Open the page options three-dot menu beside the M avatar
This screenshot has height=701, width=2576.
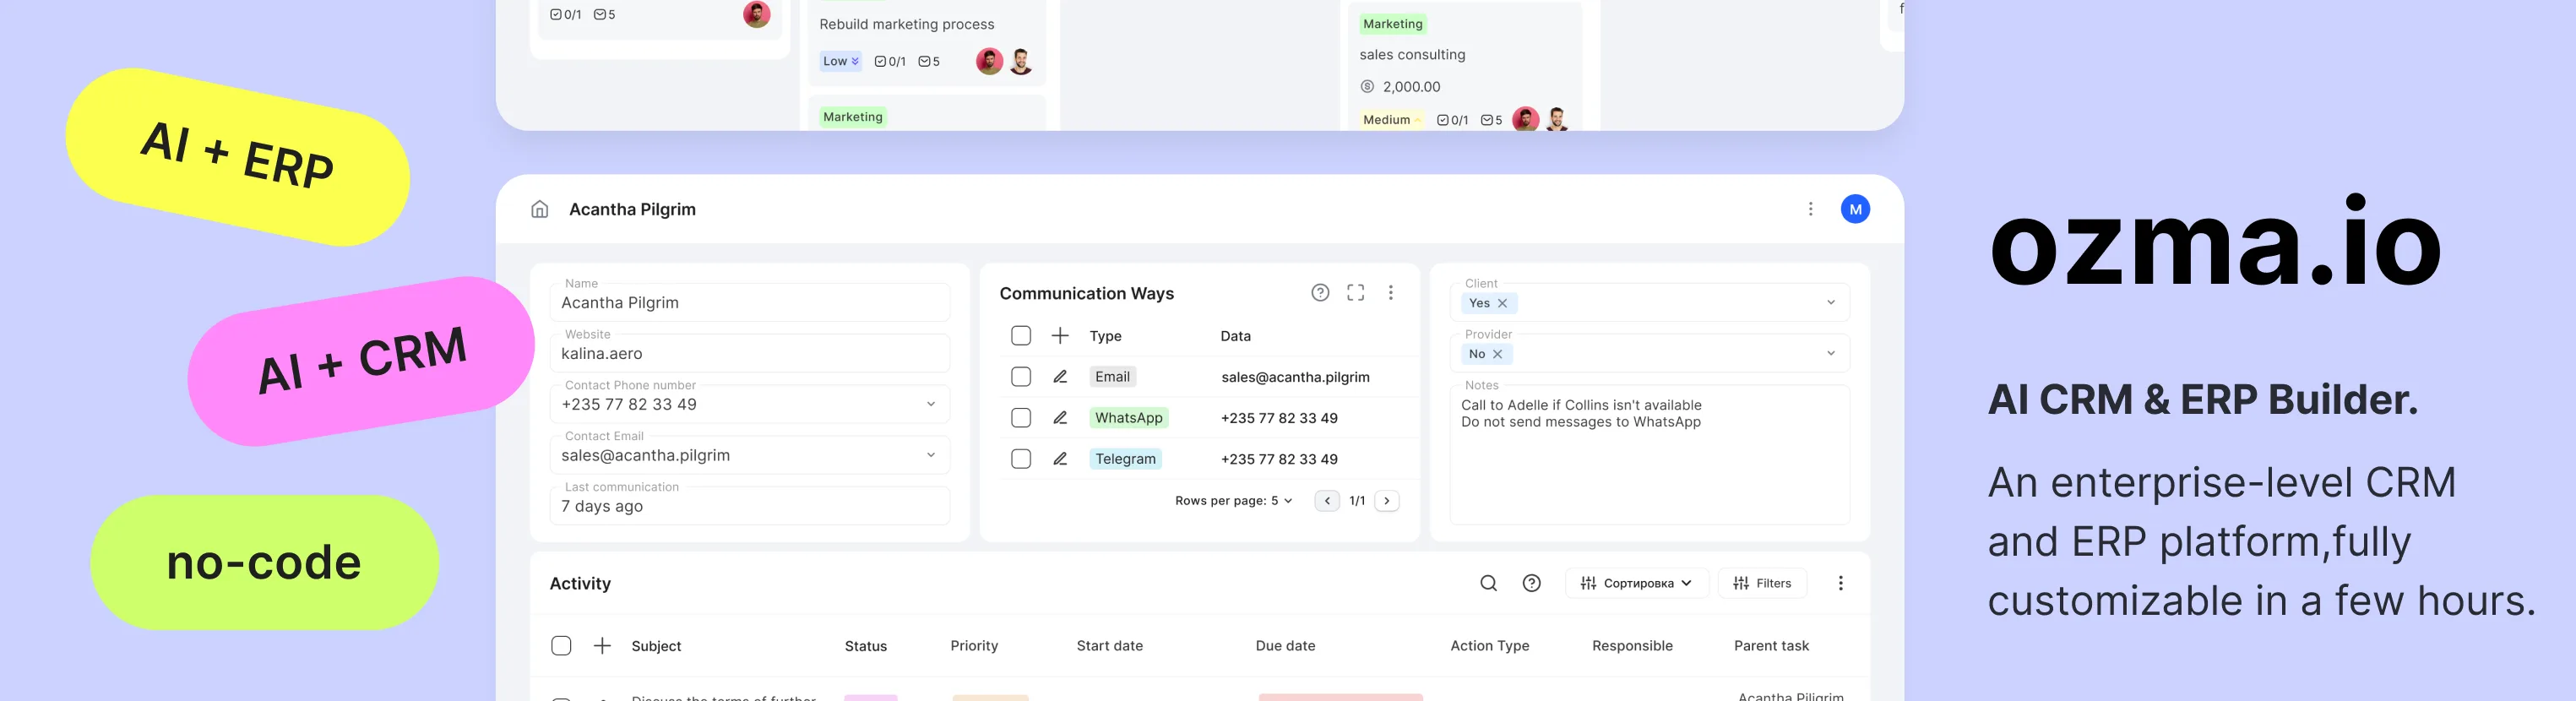(1810, 209)
